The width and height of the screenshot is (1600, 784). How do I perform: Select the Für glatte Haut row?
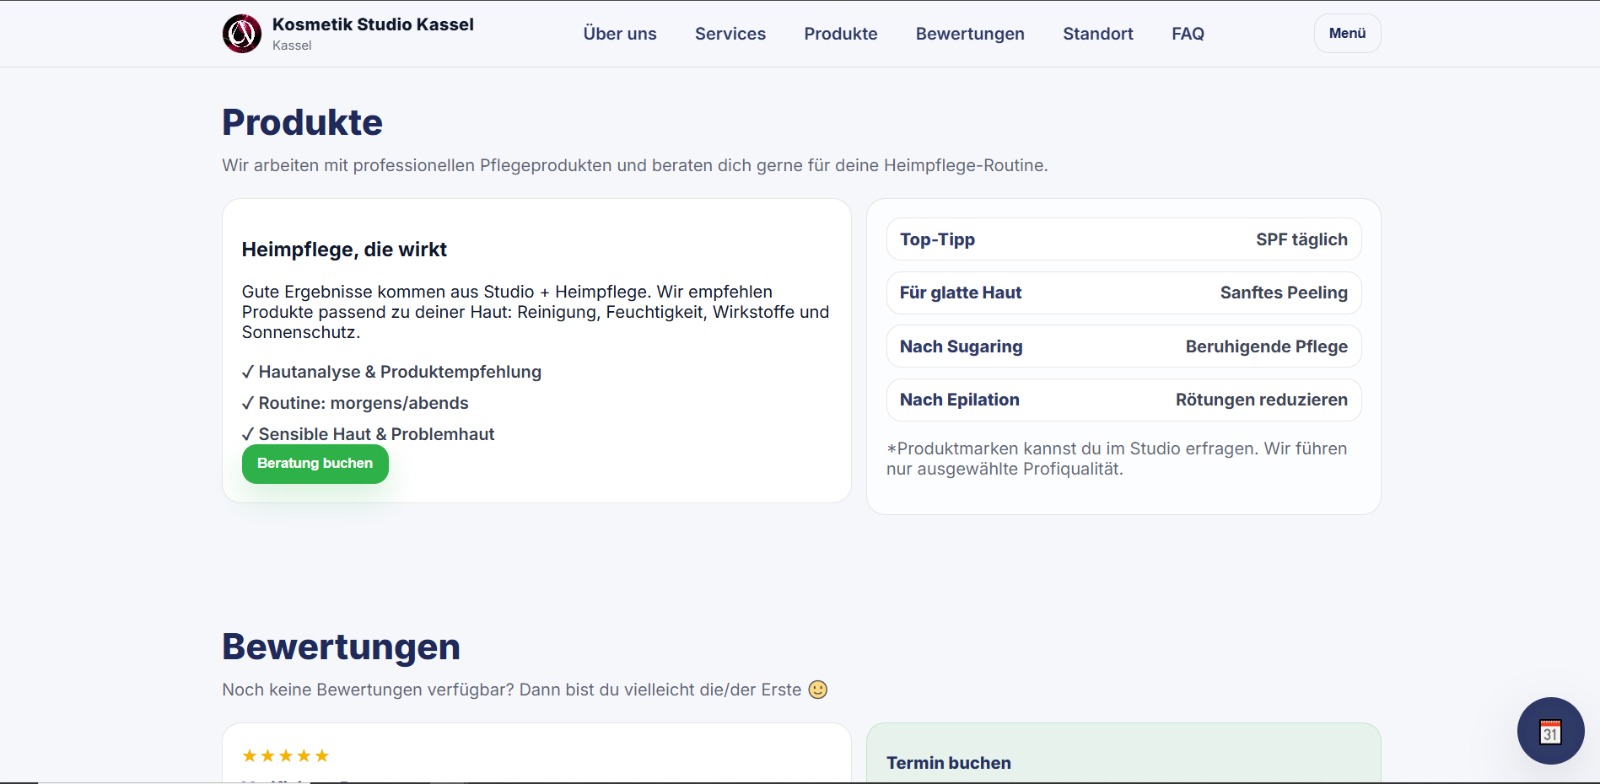(1123, 293)
